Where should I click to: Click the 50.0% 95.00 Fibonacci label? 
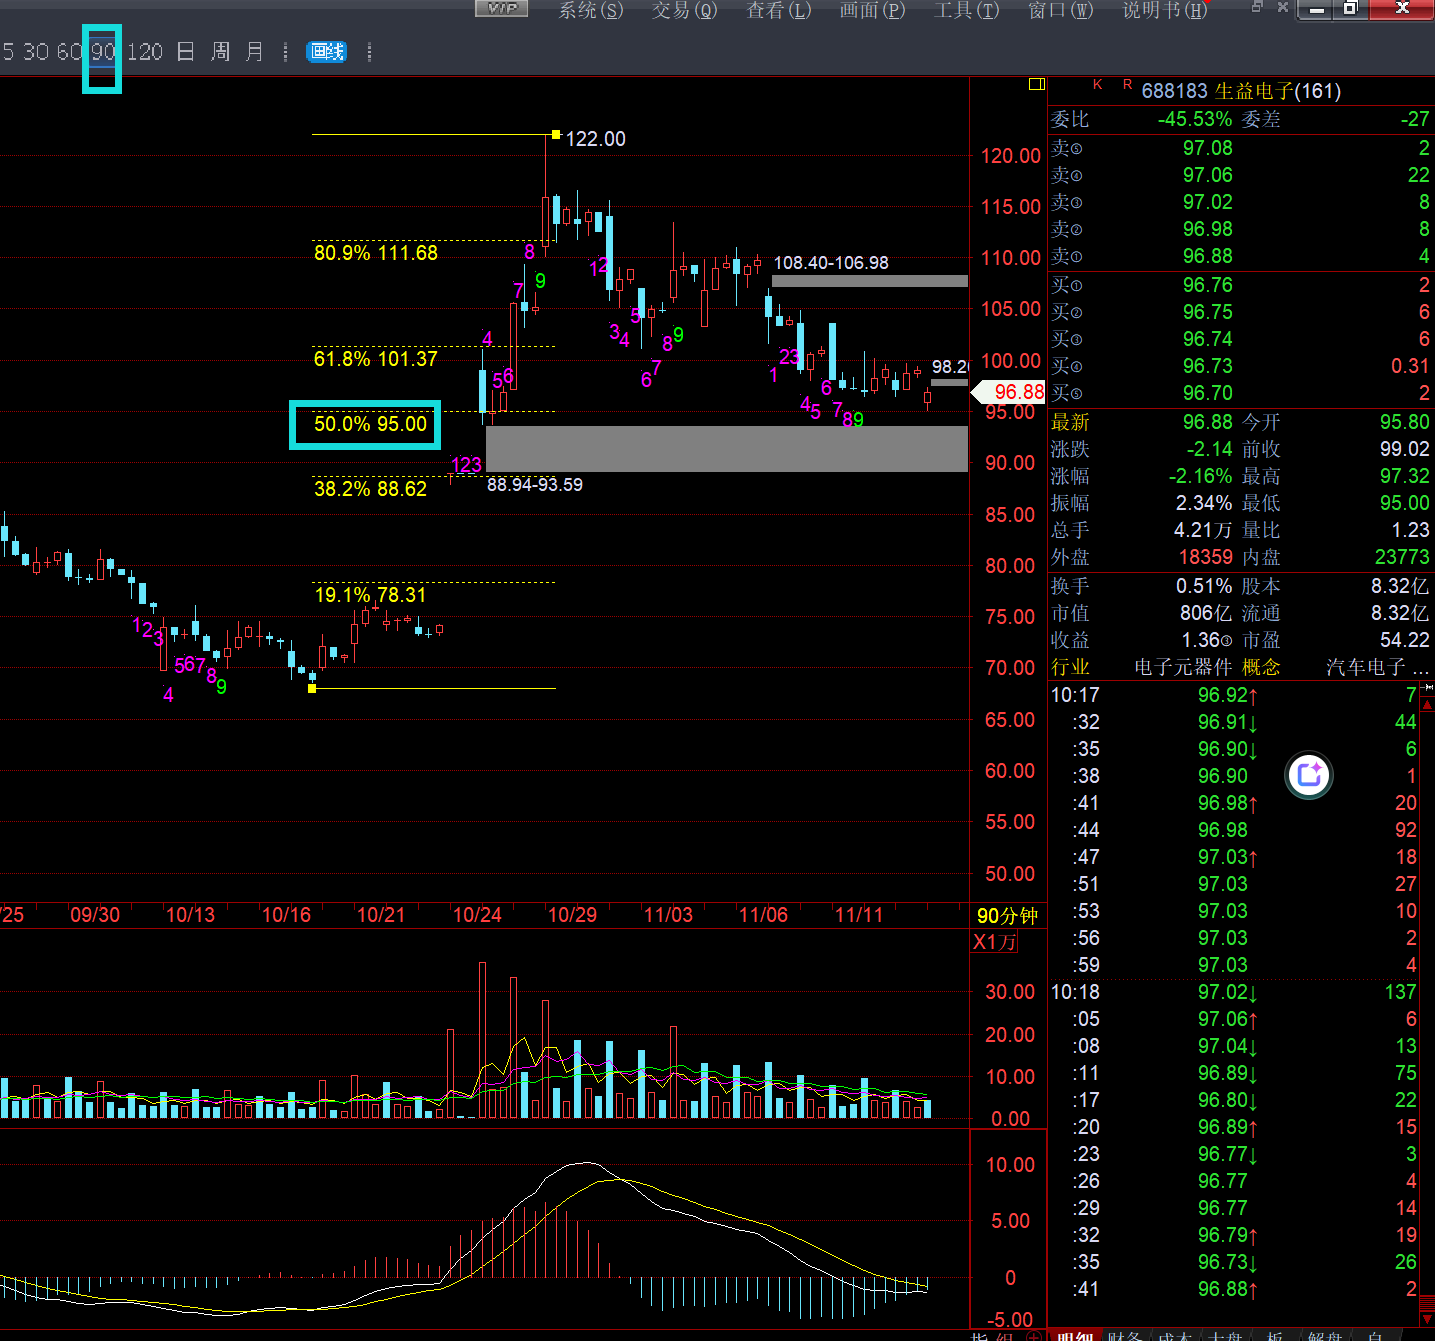coord(370,424)
